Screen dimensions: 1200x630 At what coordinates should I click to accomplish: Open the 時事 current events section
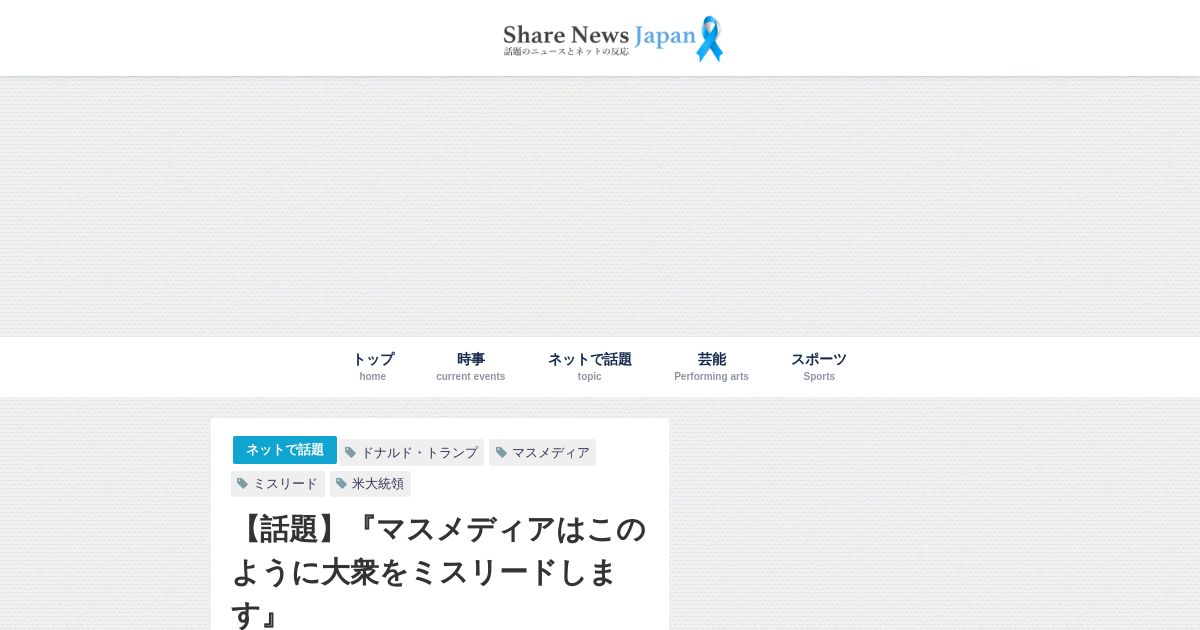click(471, 366)
